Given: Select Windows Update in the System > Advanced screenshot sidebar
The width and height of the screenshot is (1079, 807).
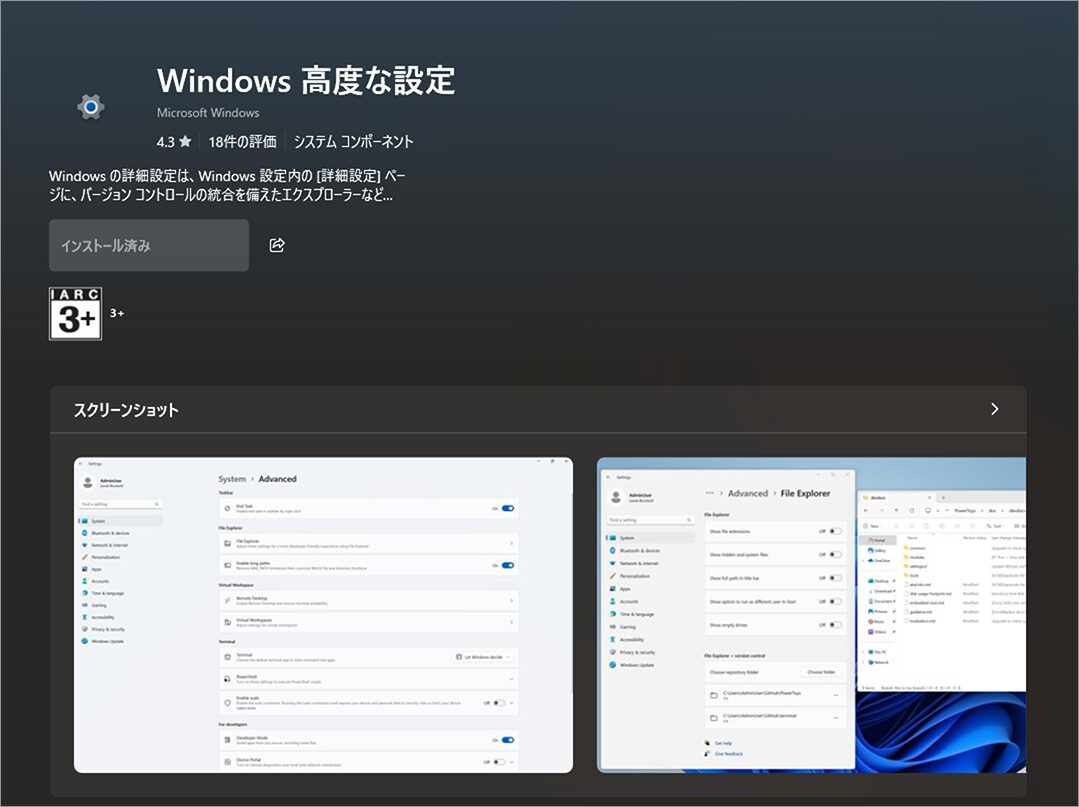Looking at the screenshot, I should point(109,641).
